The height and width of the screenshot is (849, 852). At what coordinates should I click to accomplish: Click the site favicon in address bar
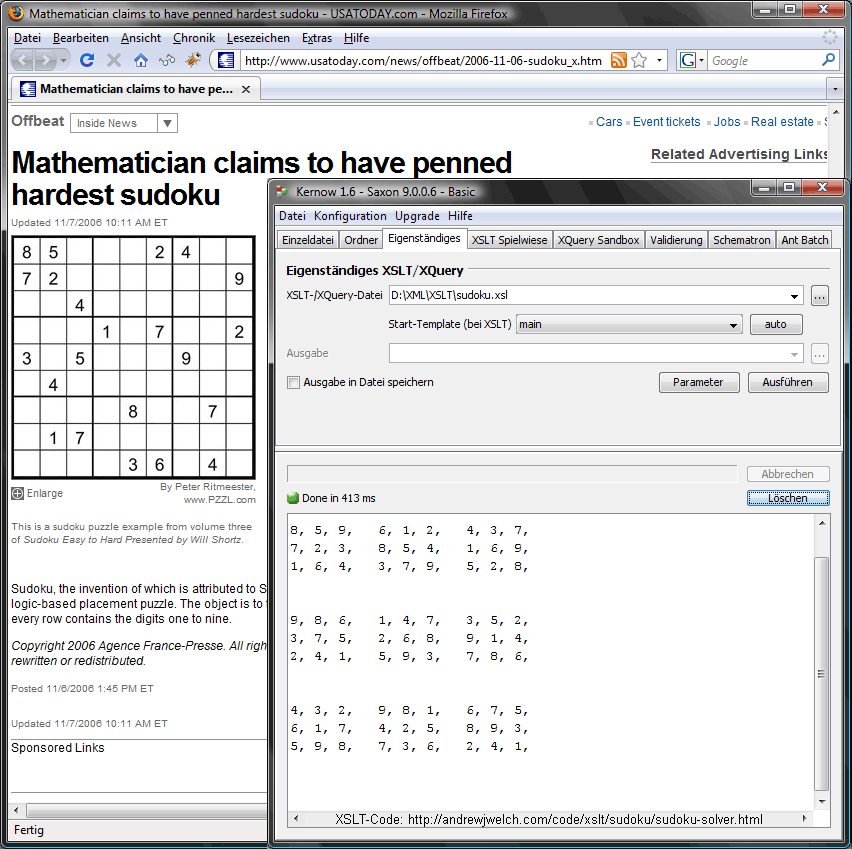[226, 60]
